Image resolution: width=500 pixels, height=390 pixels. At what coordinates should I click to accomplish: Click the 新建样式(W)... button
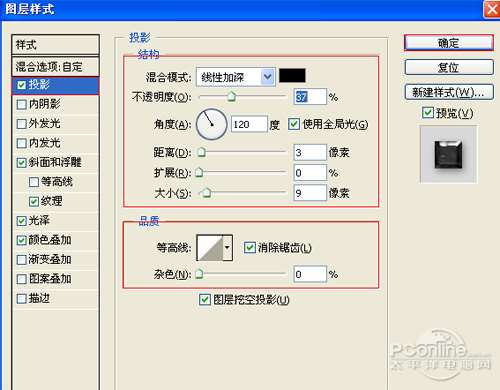point(449,92)
